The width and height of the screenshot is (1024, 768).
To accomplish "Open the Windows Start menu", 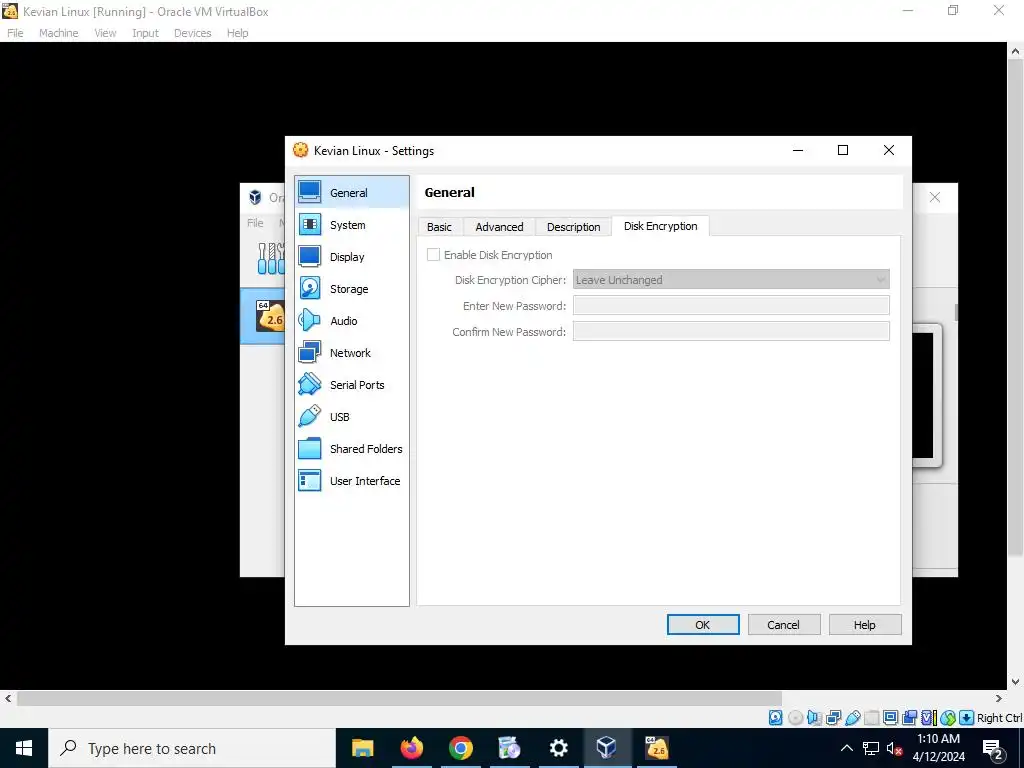I will [x=24, y=748].
